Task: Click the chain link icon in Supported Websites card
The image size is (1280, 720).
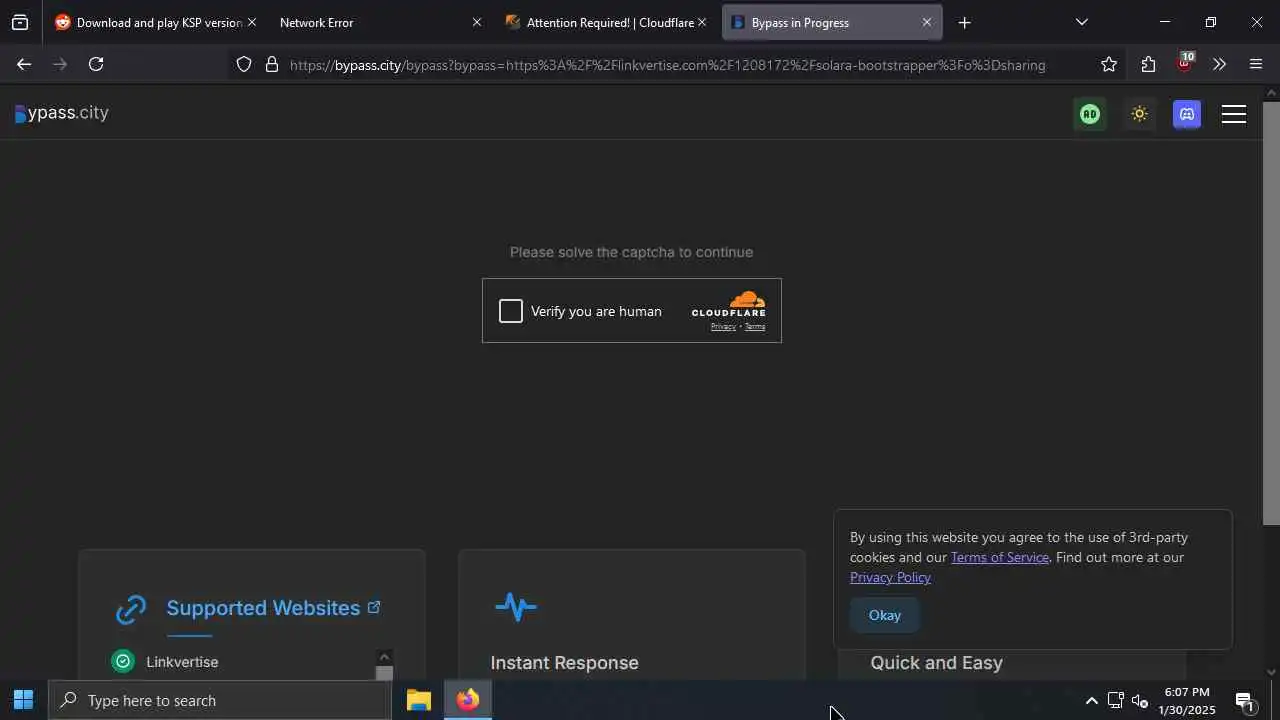Action: [131, 609]
